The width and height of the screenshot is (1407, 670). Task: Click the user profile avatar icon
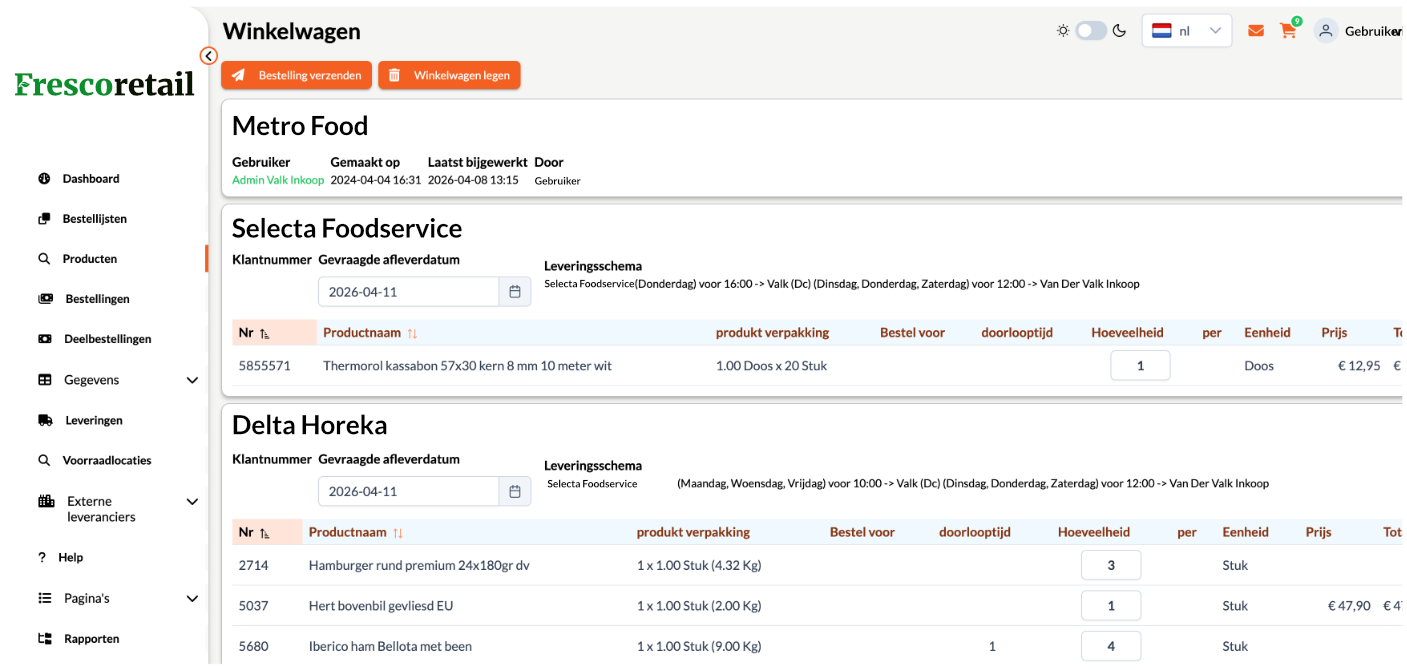[x=1326, y=31]
